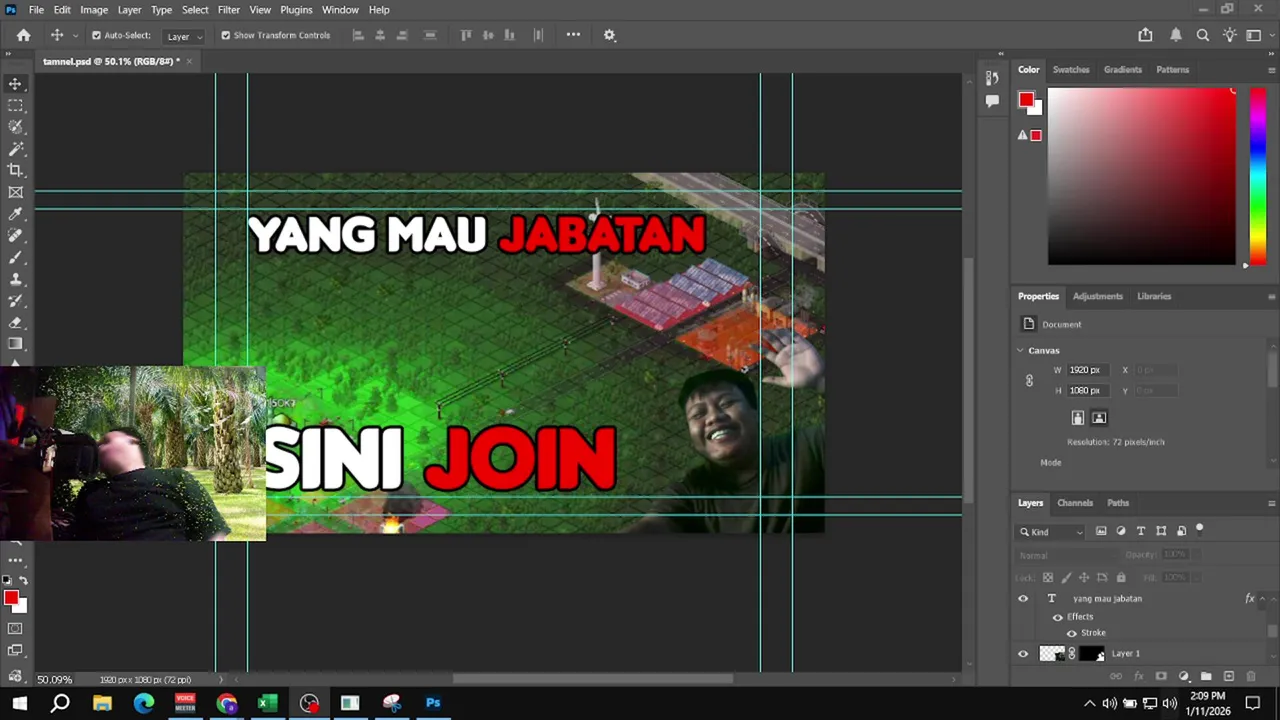Click the Home icon in options bar
The width and height of the screenshot is (1280, 720).
[x=23, y=35]
